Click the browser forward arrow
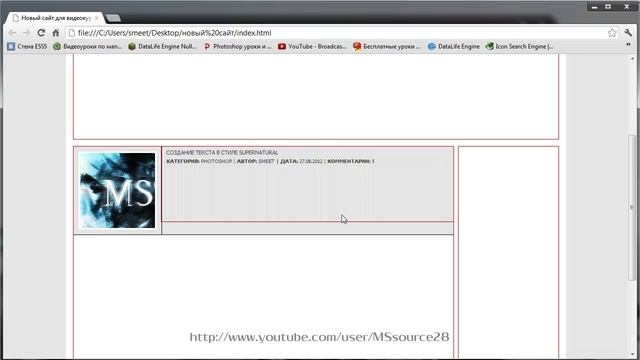Screen dimensions: 640x360 click(27, 33)
